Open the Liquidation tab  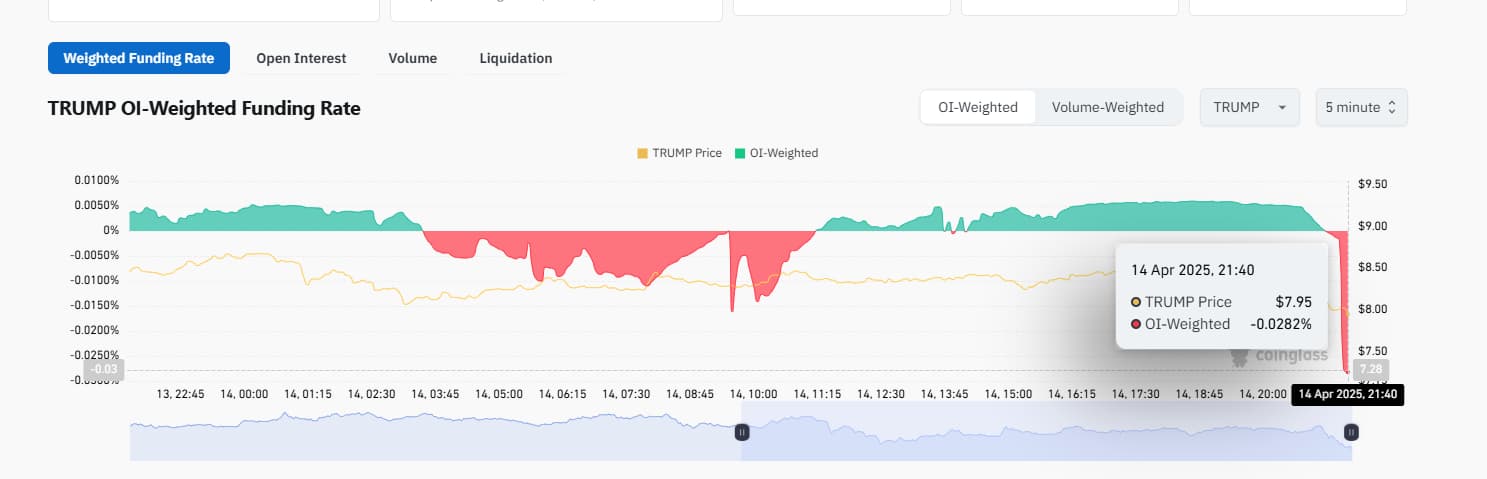pos(516,58)
